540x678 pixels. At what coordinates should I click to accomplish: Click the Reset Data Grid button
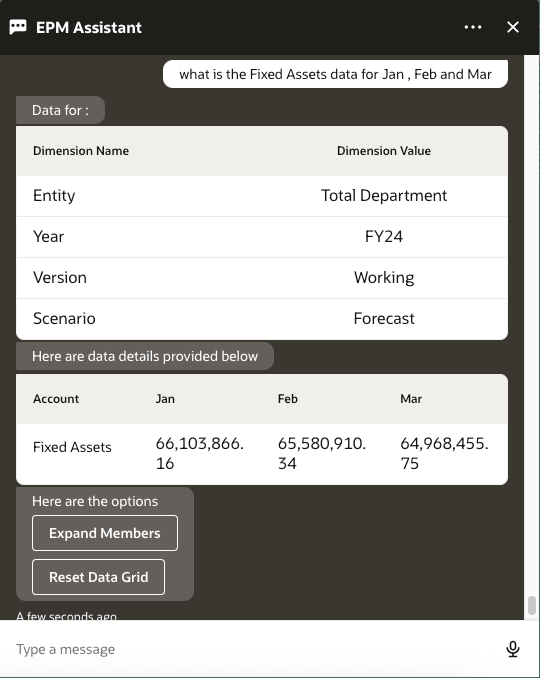[98, 577]
